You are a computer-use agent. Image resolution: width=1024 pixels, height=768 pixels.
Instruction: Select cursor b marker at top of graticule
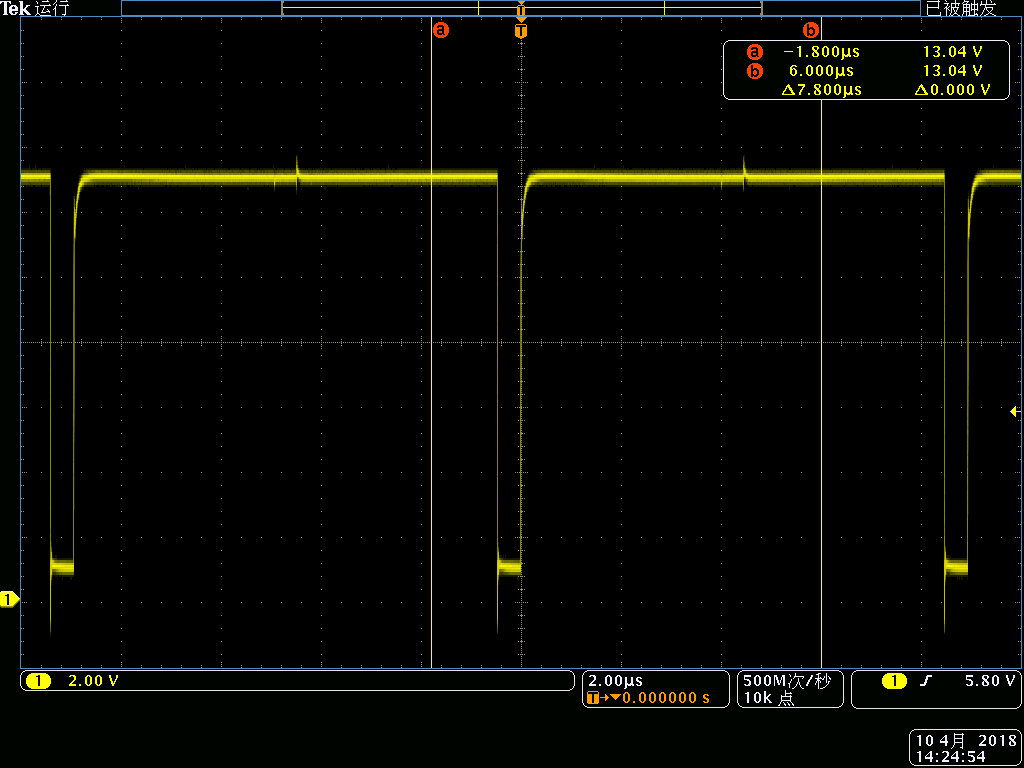[810, 30]
